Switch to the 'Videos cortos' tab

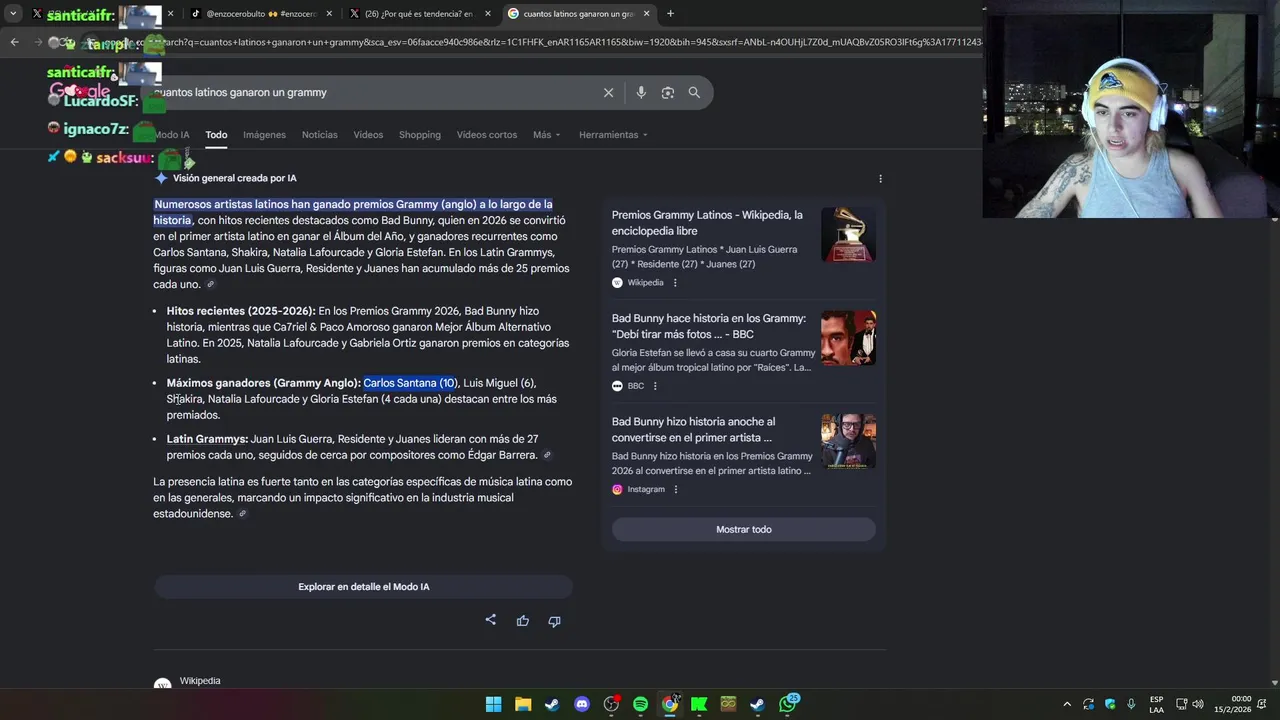pyautogui.click(x=487, y=135)
